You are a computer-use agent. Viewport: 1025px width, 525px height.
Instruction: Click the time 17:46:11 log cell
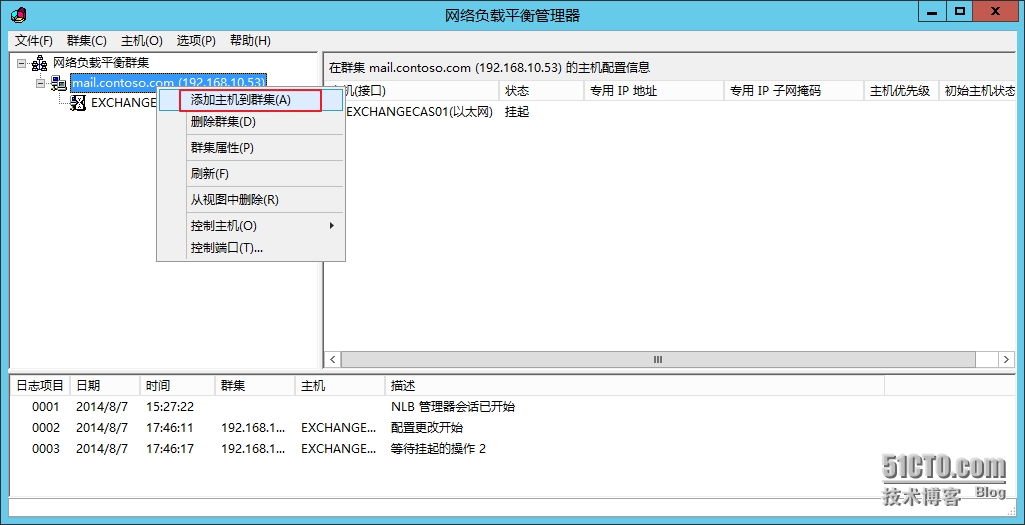click(x=170, y=428)
